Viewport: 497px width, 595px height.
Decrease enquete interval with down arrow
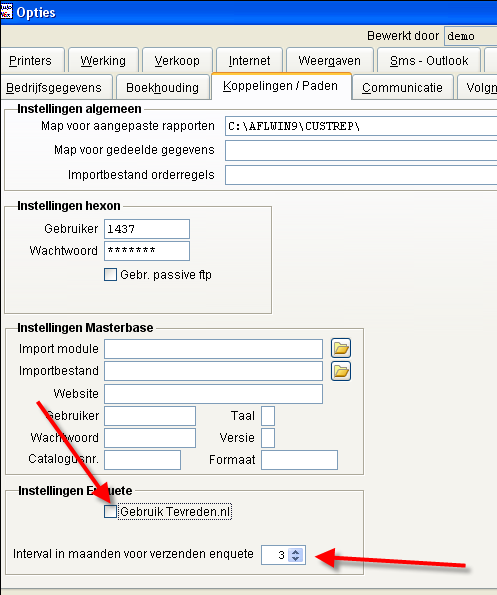click(296, 559)
